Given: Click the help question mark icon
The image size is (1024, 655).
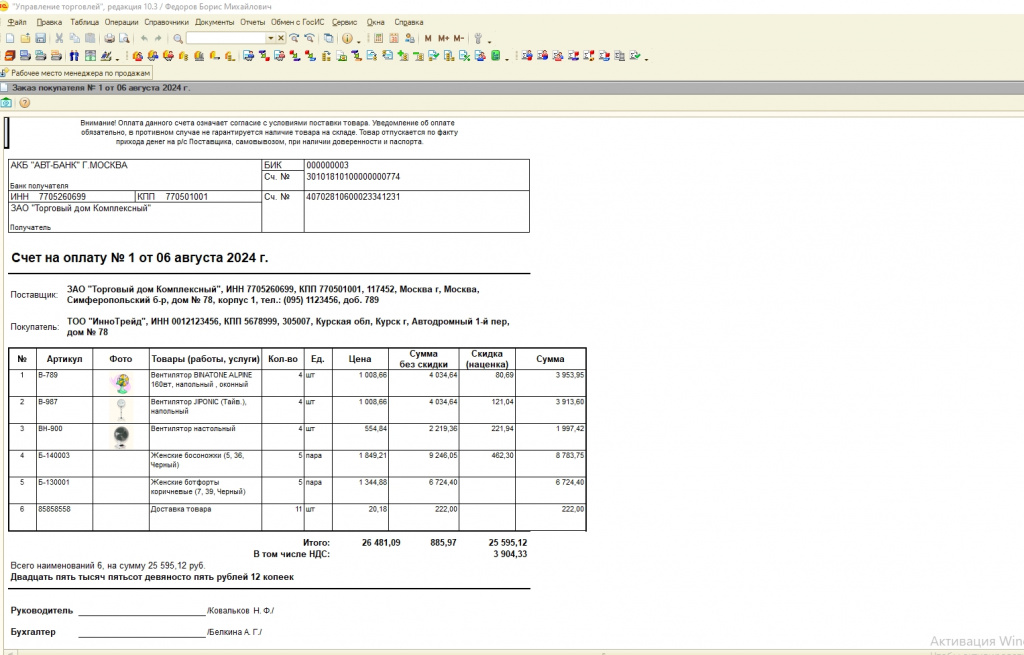Looking at the screenshot, I should [24, 102].
